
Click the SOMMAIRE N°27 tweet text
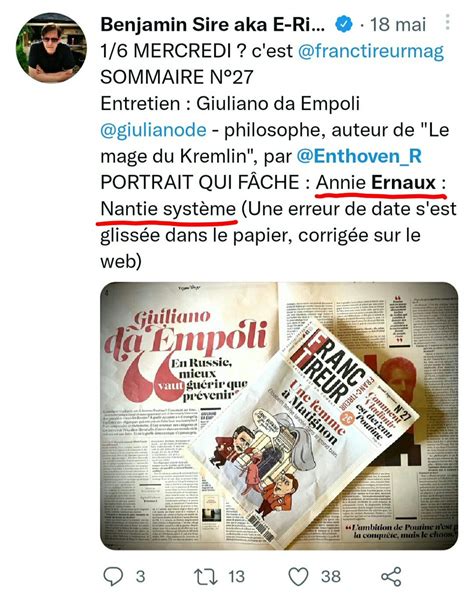177,77
